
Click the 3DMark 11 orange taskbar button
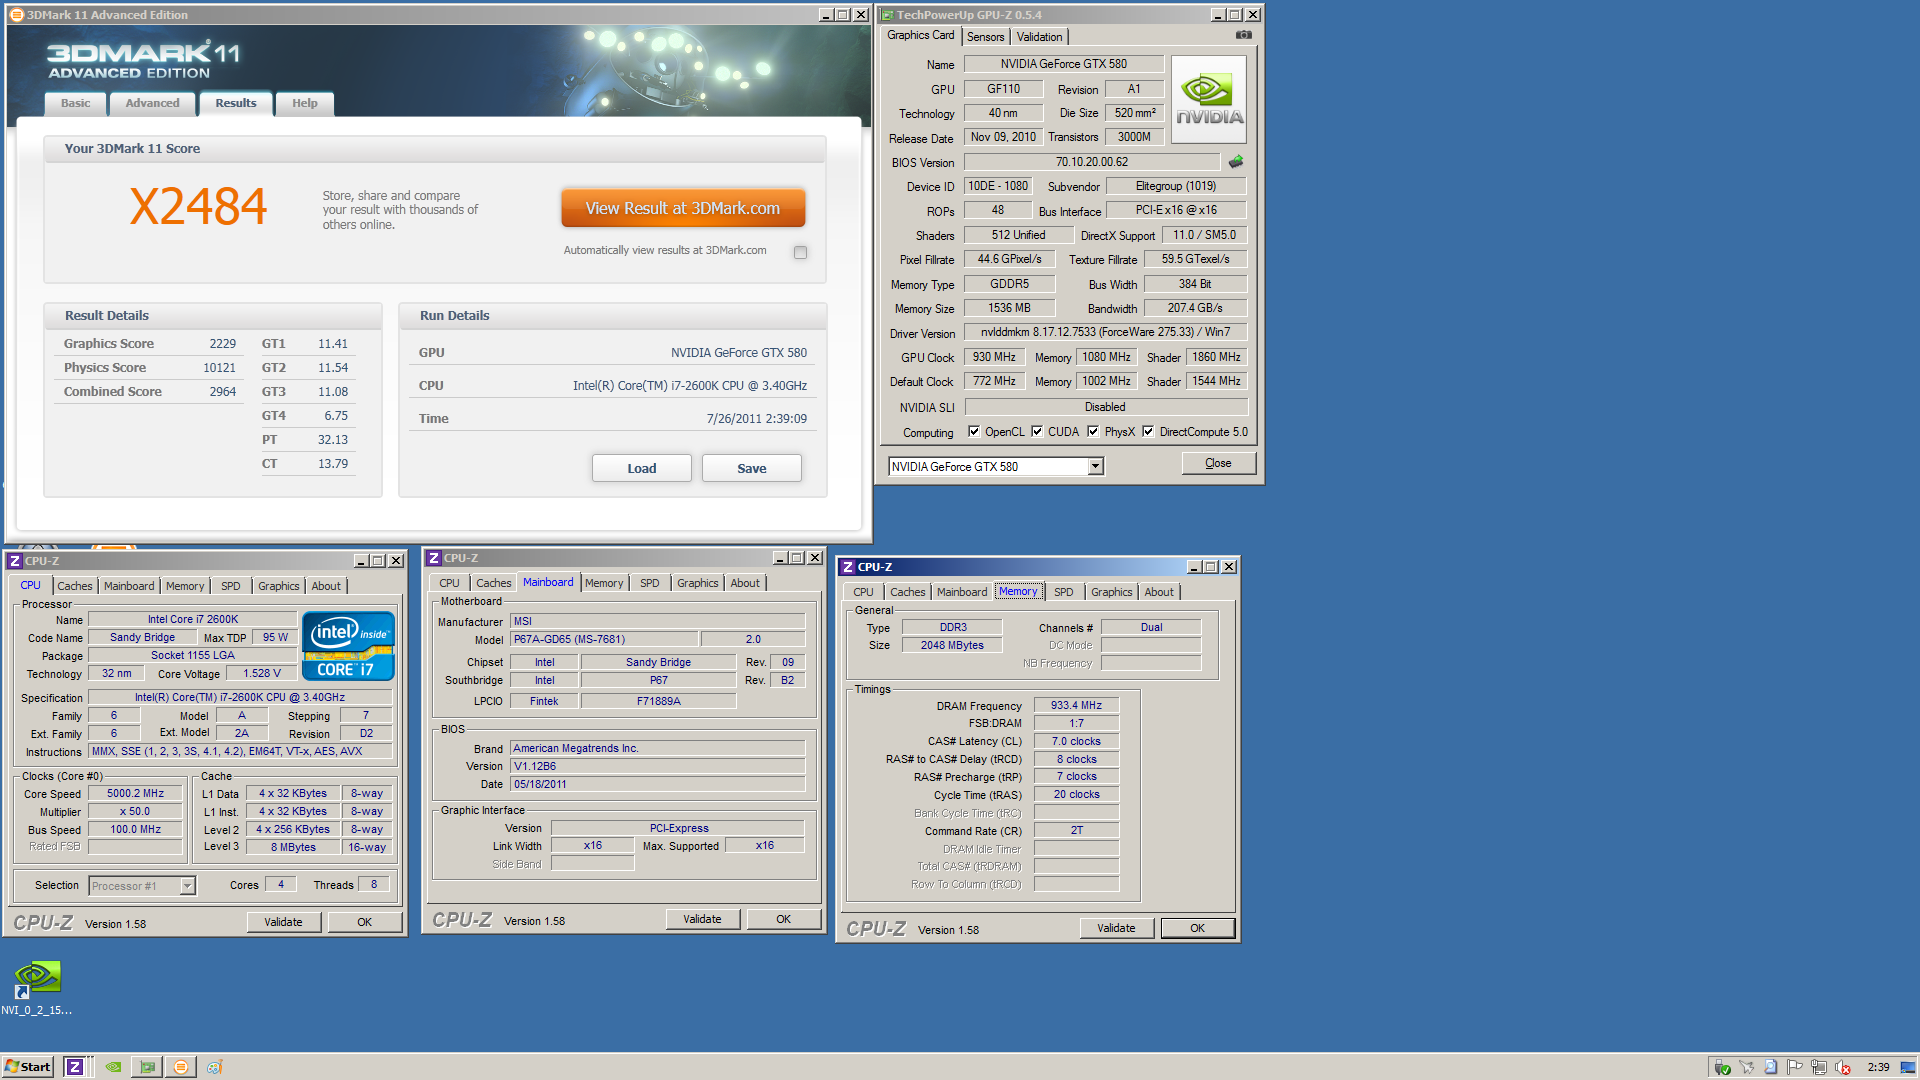click(181, 1067)
